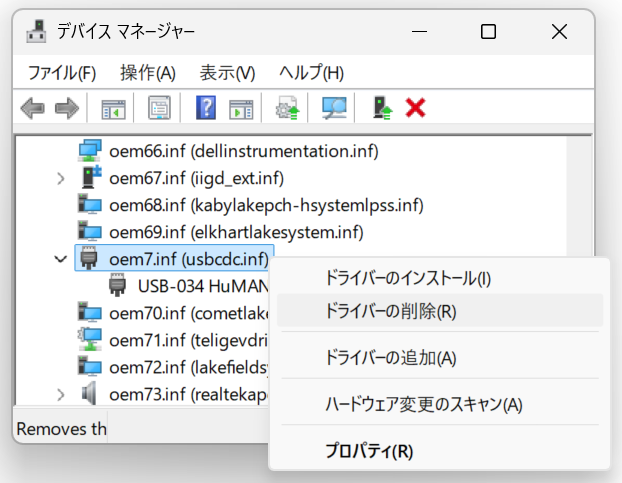The width and height of the screenshot is (622, 483).
Task: Click the Device Manager title bar icon
Action: 36,31
